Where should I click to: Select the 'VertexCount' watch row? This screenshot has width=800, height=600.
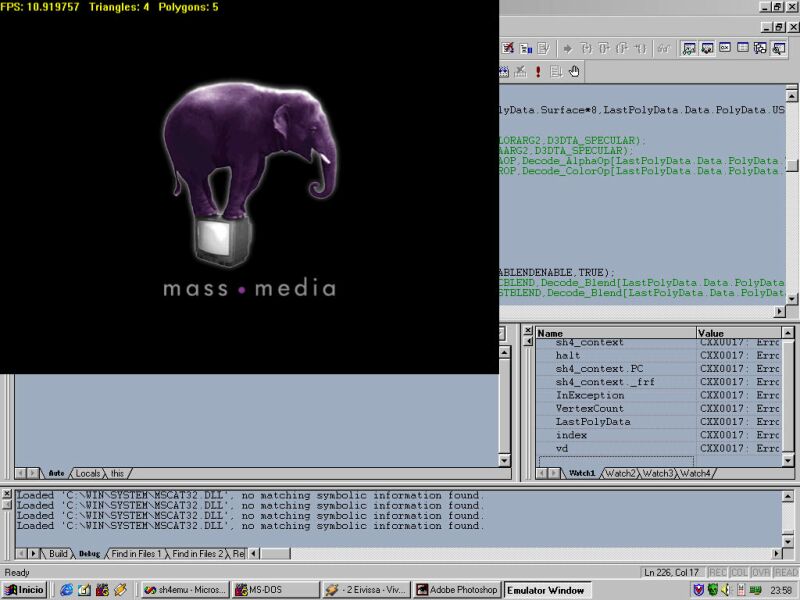coord(658,409)
